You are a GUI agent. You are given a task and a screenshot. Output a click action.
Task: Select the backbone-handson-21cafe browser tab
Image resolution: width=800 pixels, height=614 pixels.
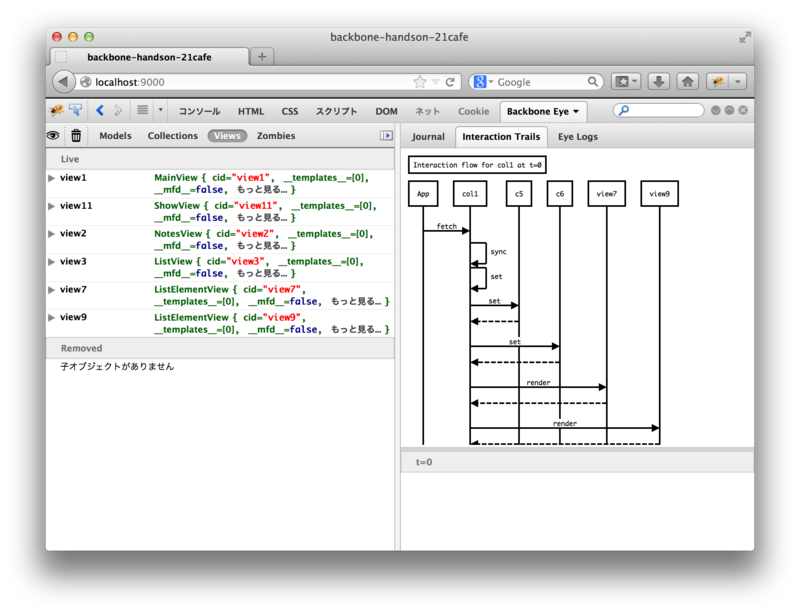[149, 57]
